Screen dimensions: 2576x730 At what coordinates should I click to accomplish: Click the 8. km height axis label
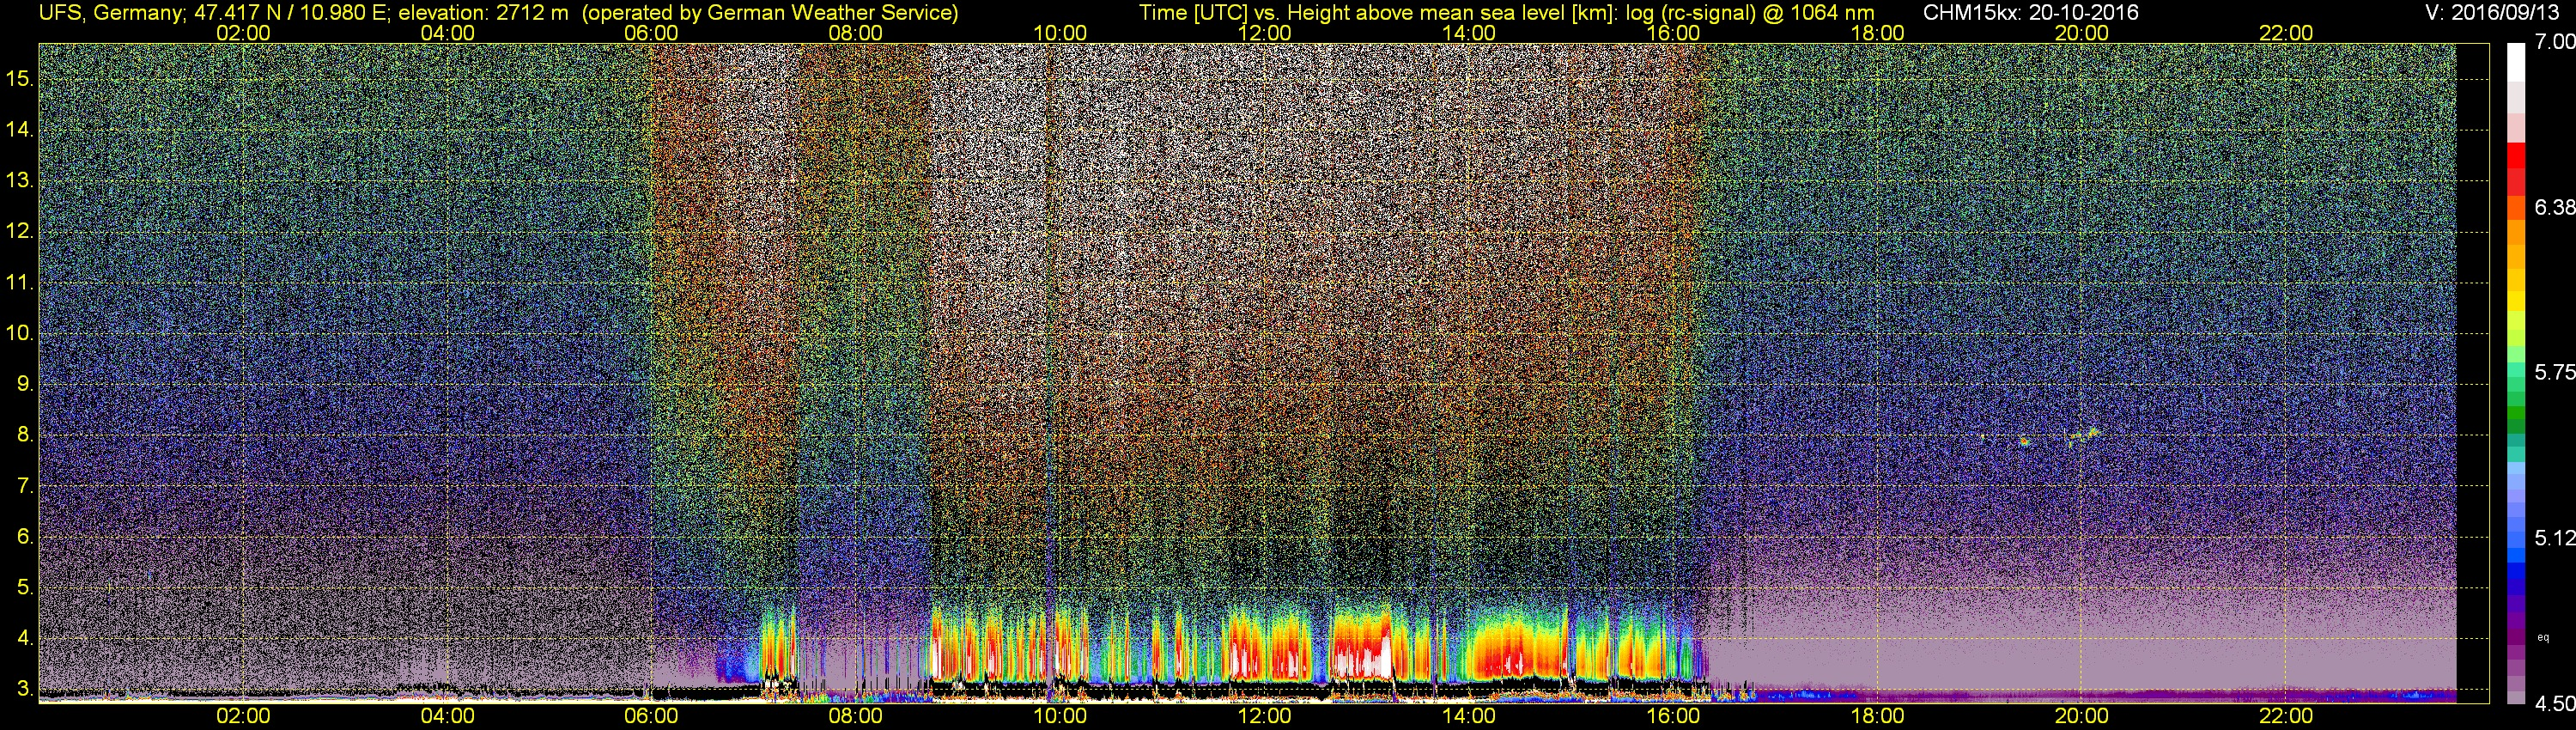point(25,435)
